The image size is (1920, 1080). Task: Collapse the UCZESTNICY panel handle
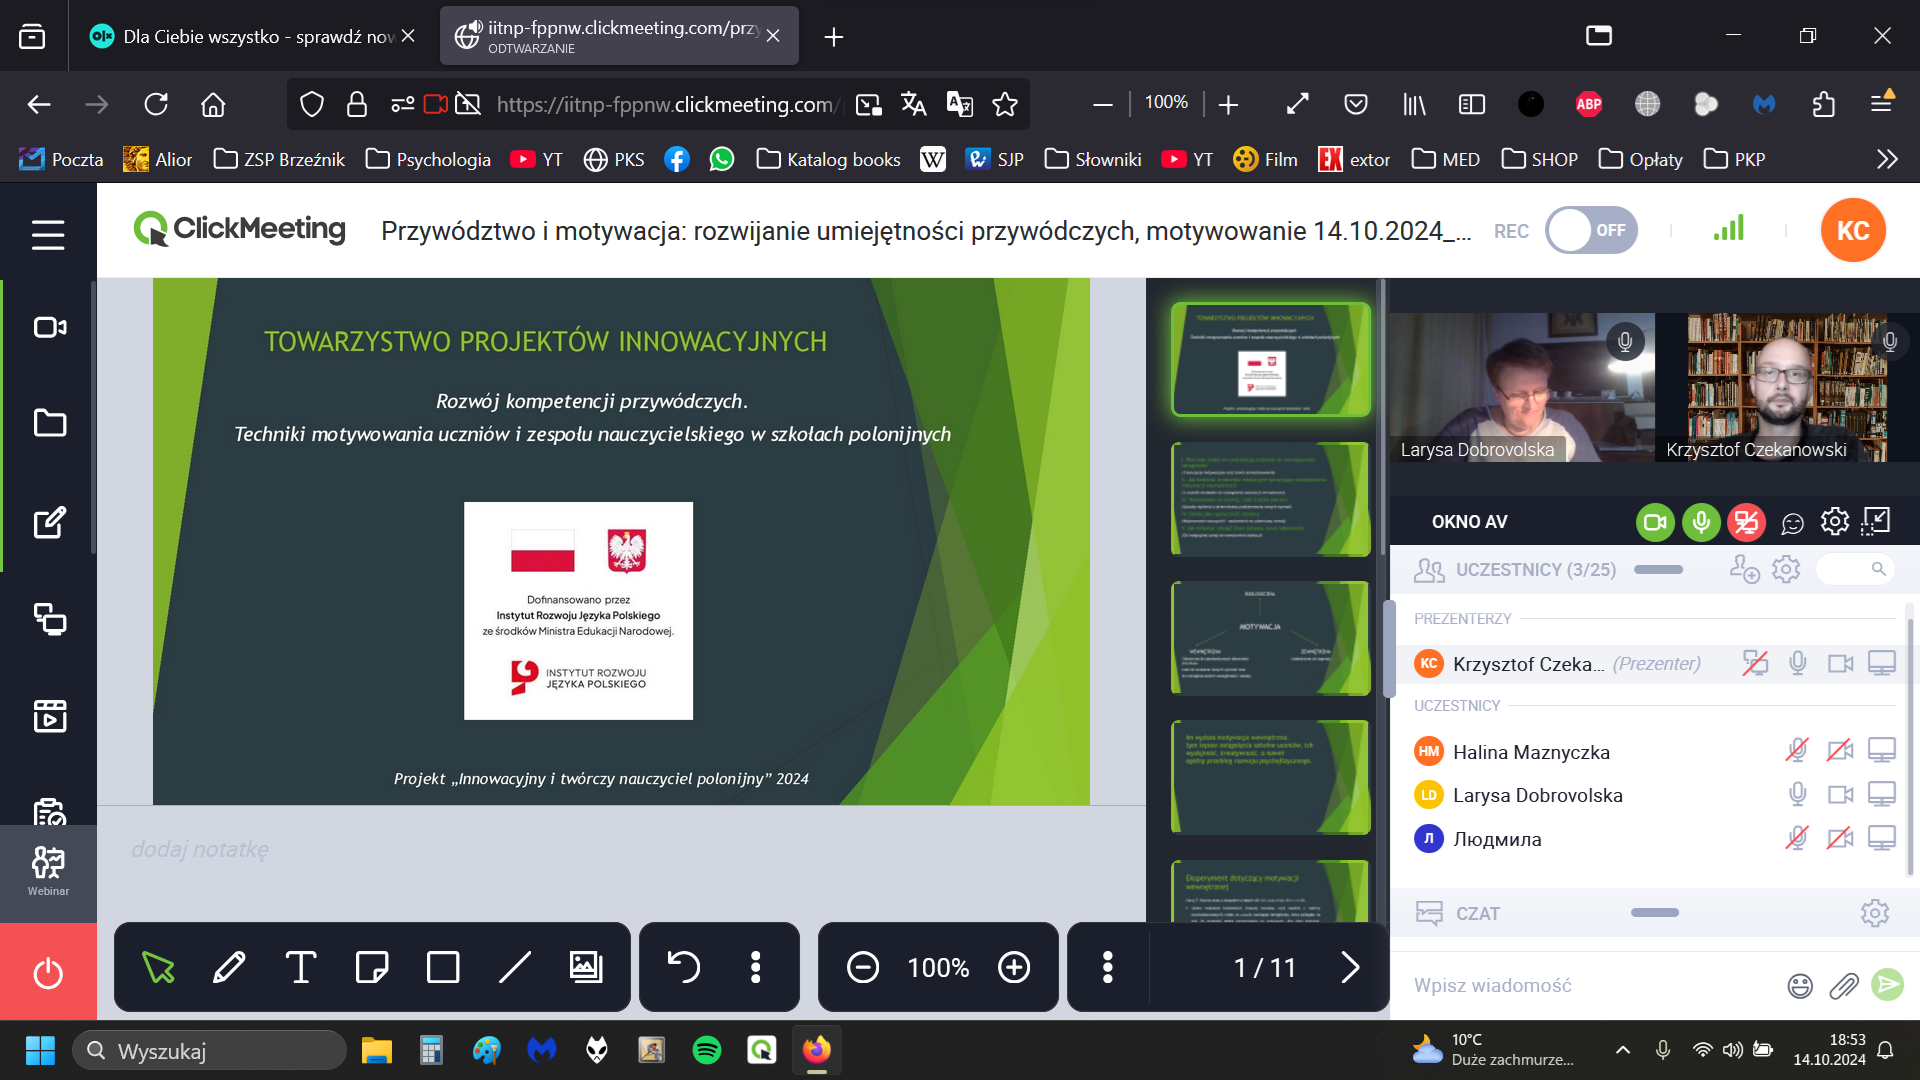pos(1658,569)
